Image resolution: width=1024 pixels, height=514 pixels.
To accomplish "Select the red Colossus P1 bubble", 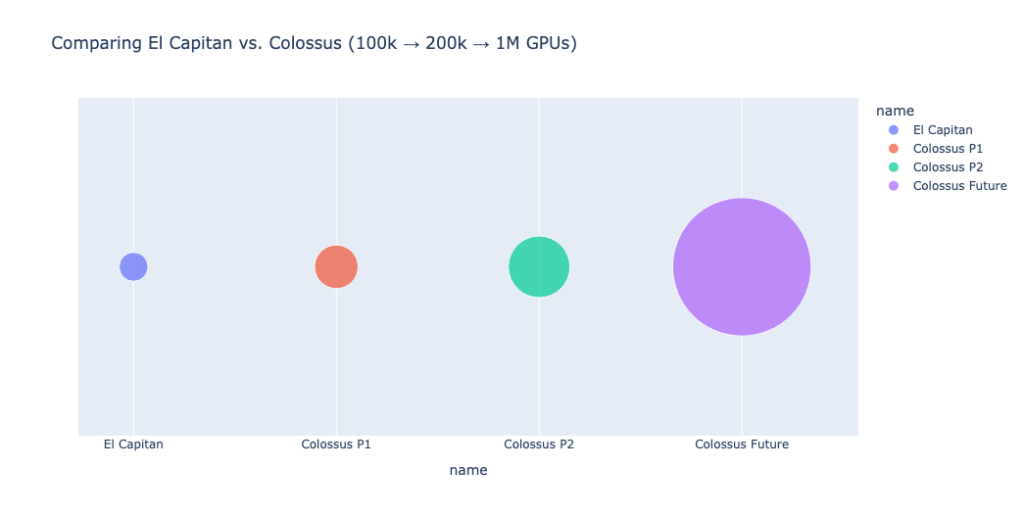I will [336, 266].
